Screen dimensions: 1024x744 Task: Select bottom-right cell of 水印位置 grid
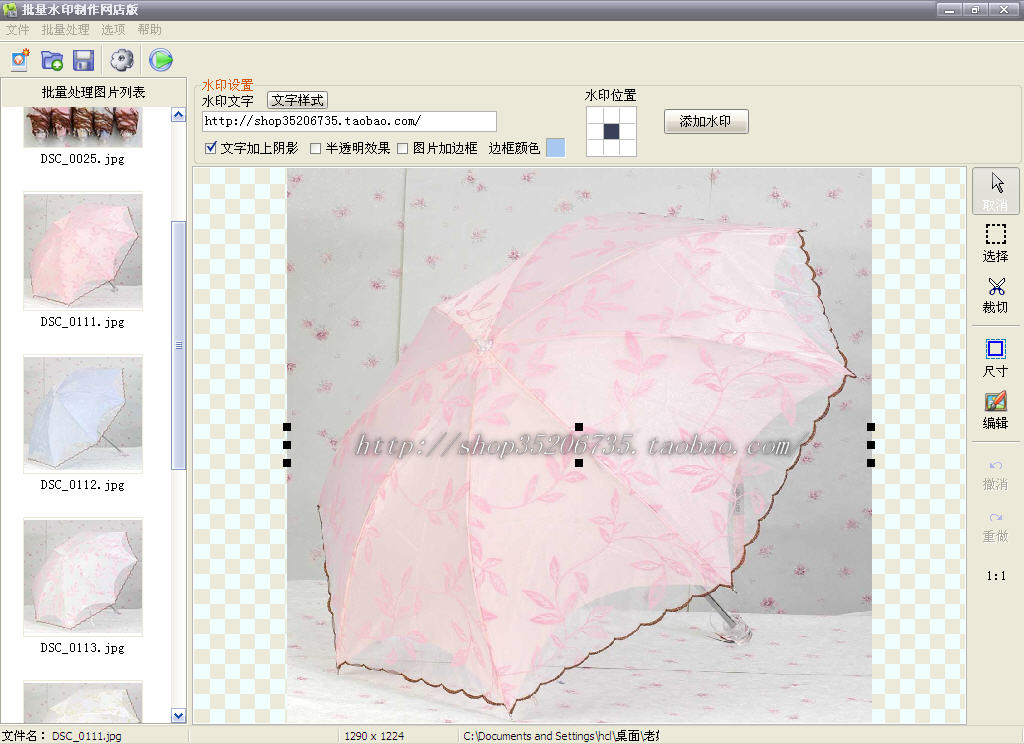628,148
